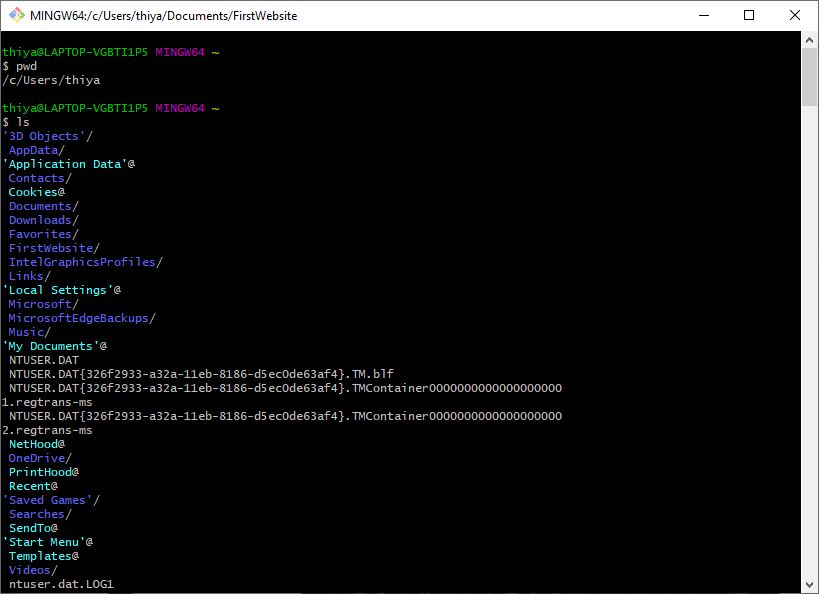Select the NTUSER.DAT filename

(x=40, y=359)
